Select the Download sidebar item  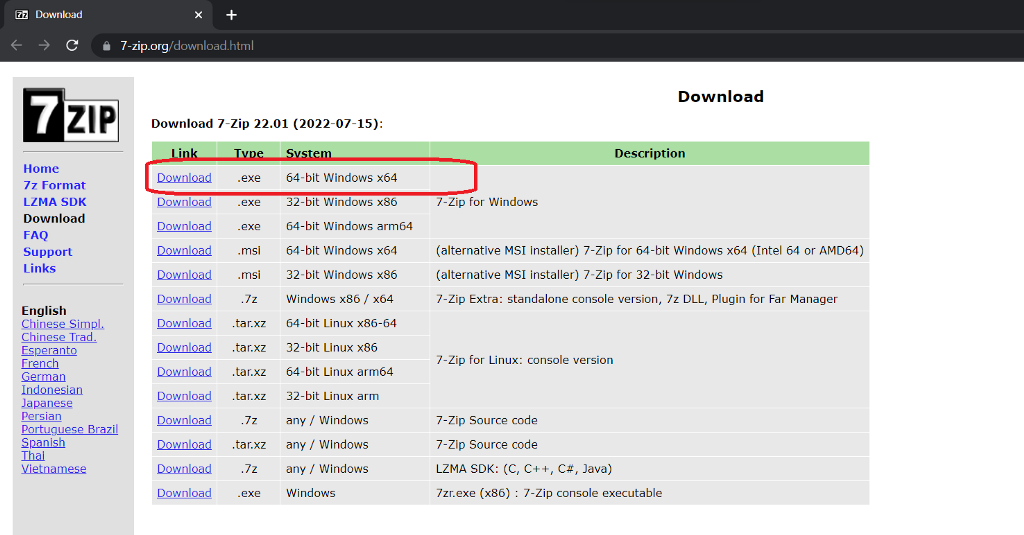54,219
